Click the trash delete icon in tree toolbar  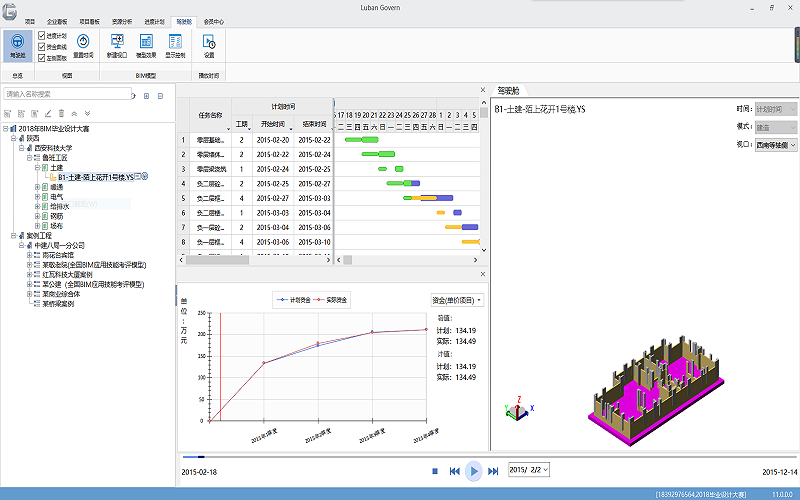[x=61, y=113]
